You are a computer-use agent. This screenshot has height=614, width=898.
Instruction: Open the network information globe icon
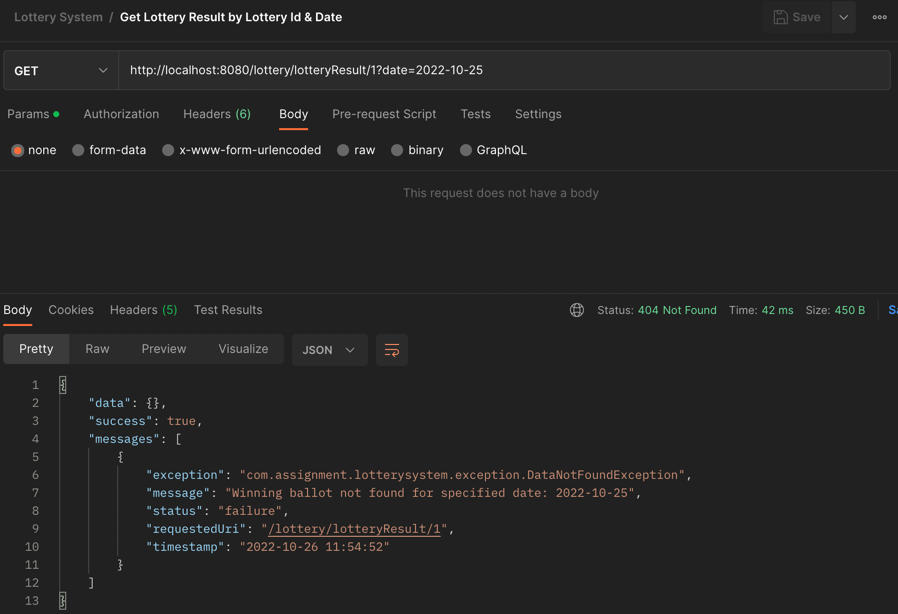(577, 310)
